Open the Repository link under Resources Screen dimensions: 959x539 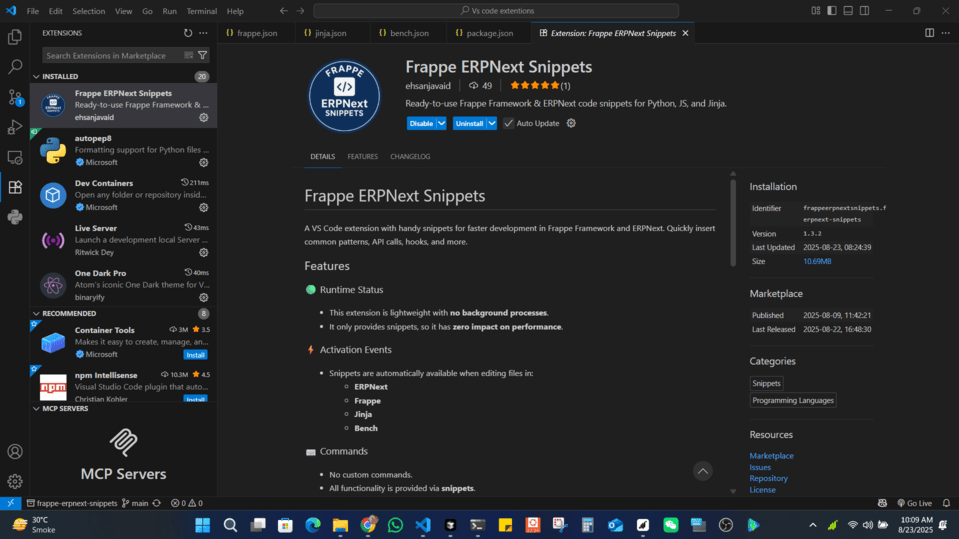pyautogui.click(x=768, y=478)
